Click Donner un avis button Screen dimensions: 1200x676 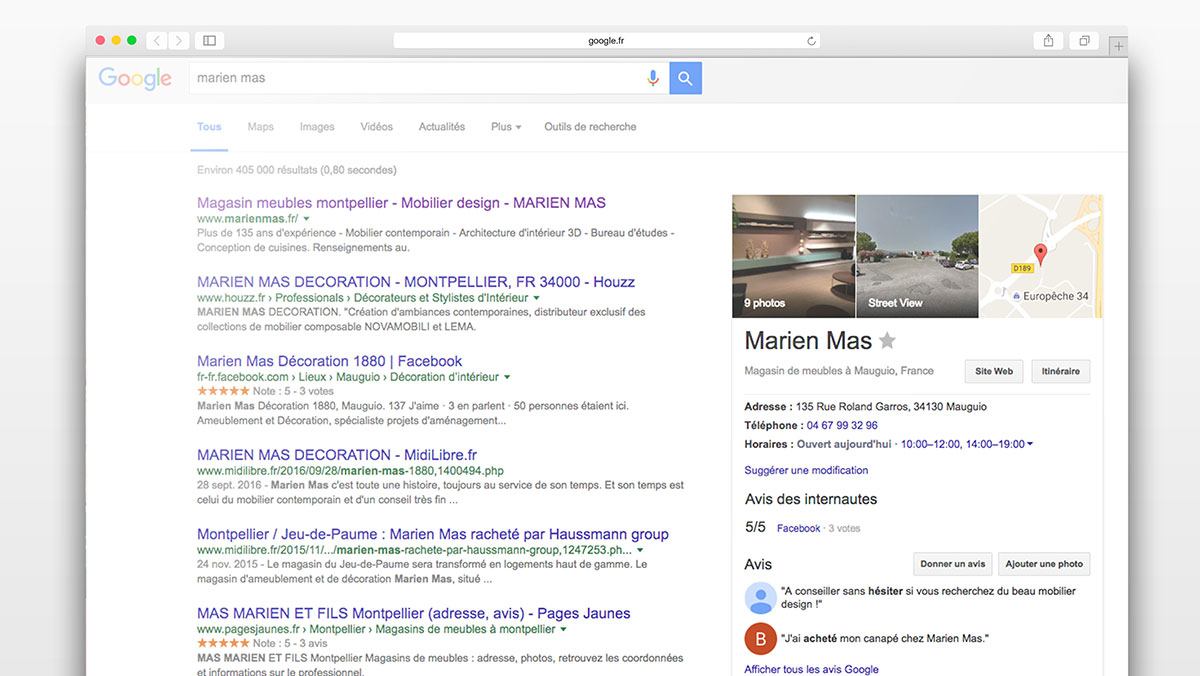coord(953,564)
